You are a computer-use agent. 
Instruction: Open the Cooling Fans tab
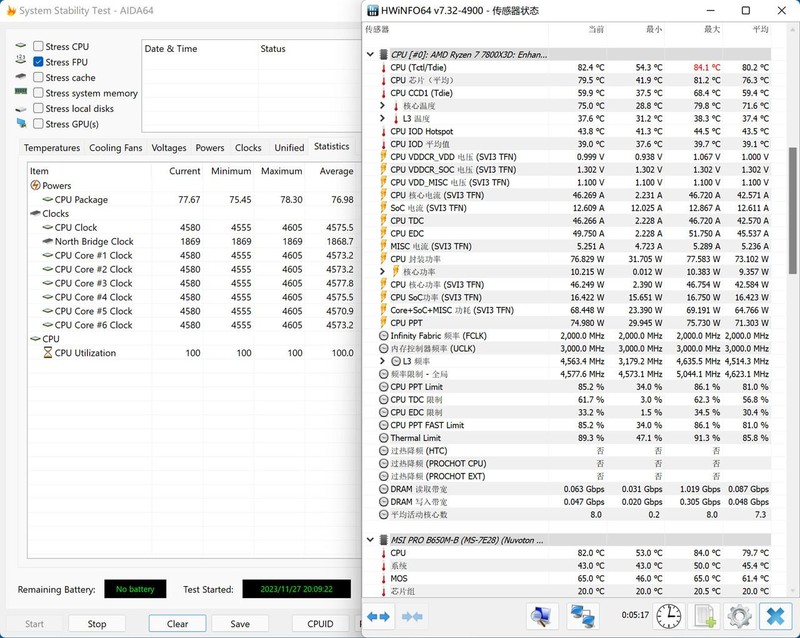pyautogui.click(x=115, y=148)
